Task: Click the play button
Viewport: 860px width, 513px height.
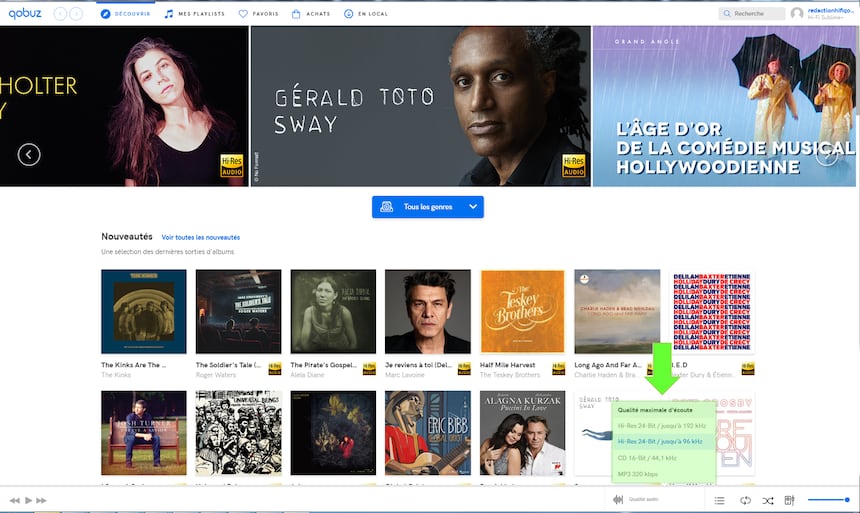Action: point(29,500)
